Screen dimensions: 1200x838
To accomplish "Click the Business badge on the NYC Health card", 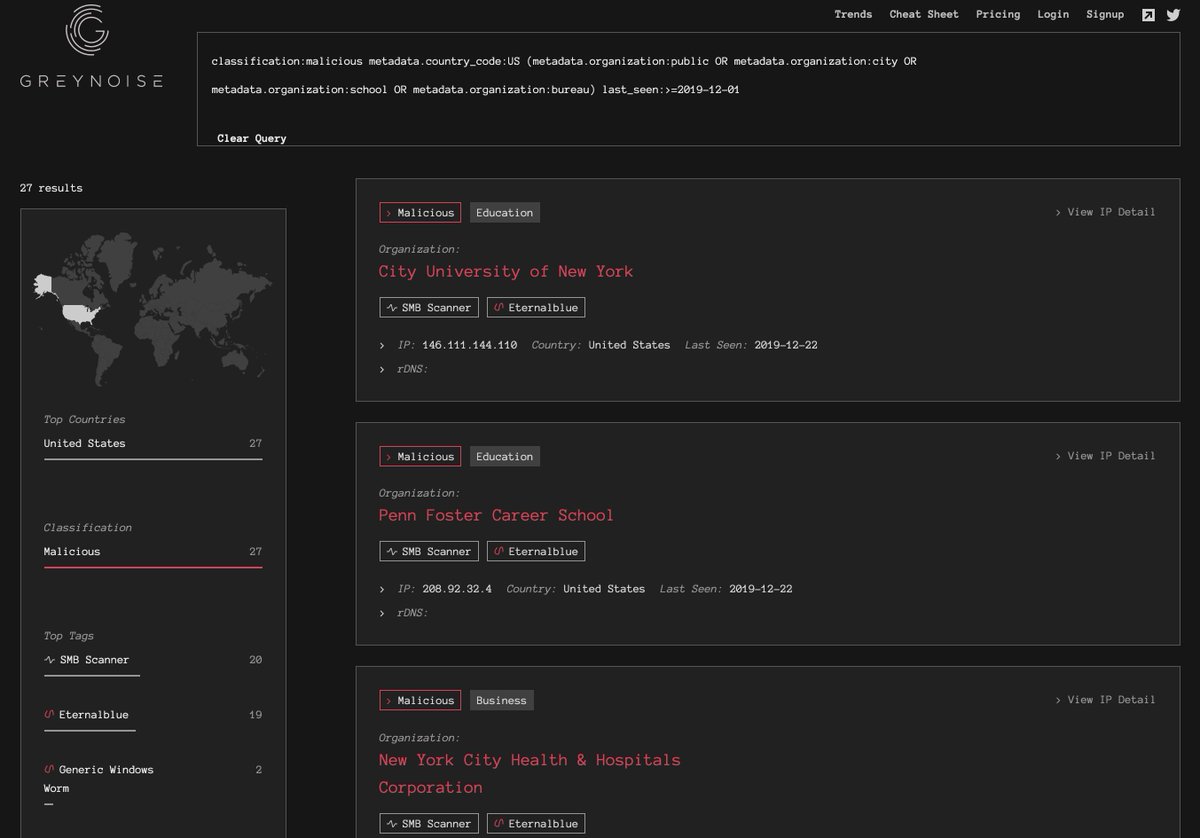I will click(x=502, y=700).
